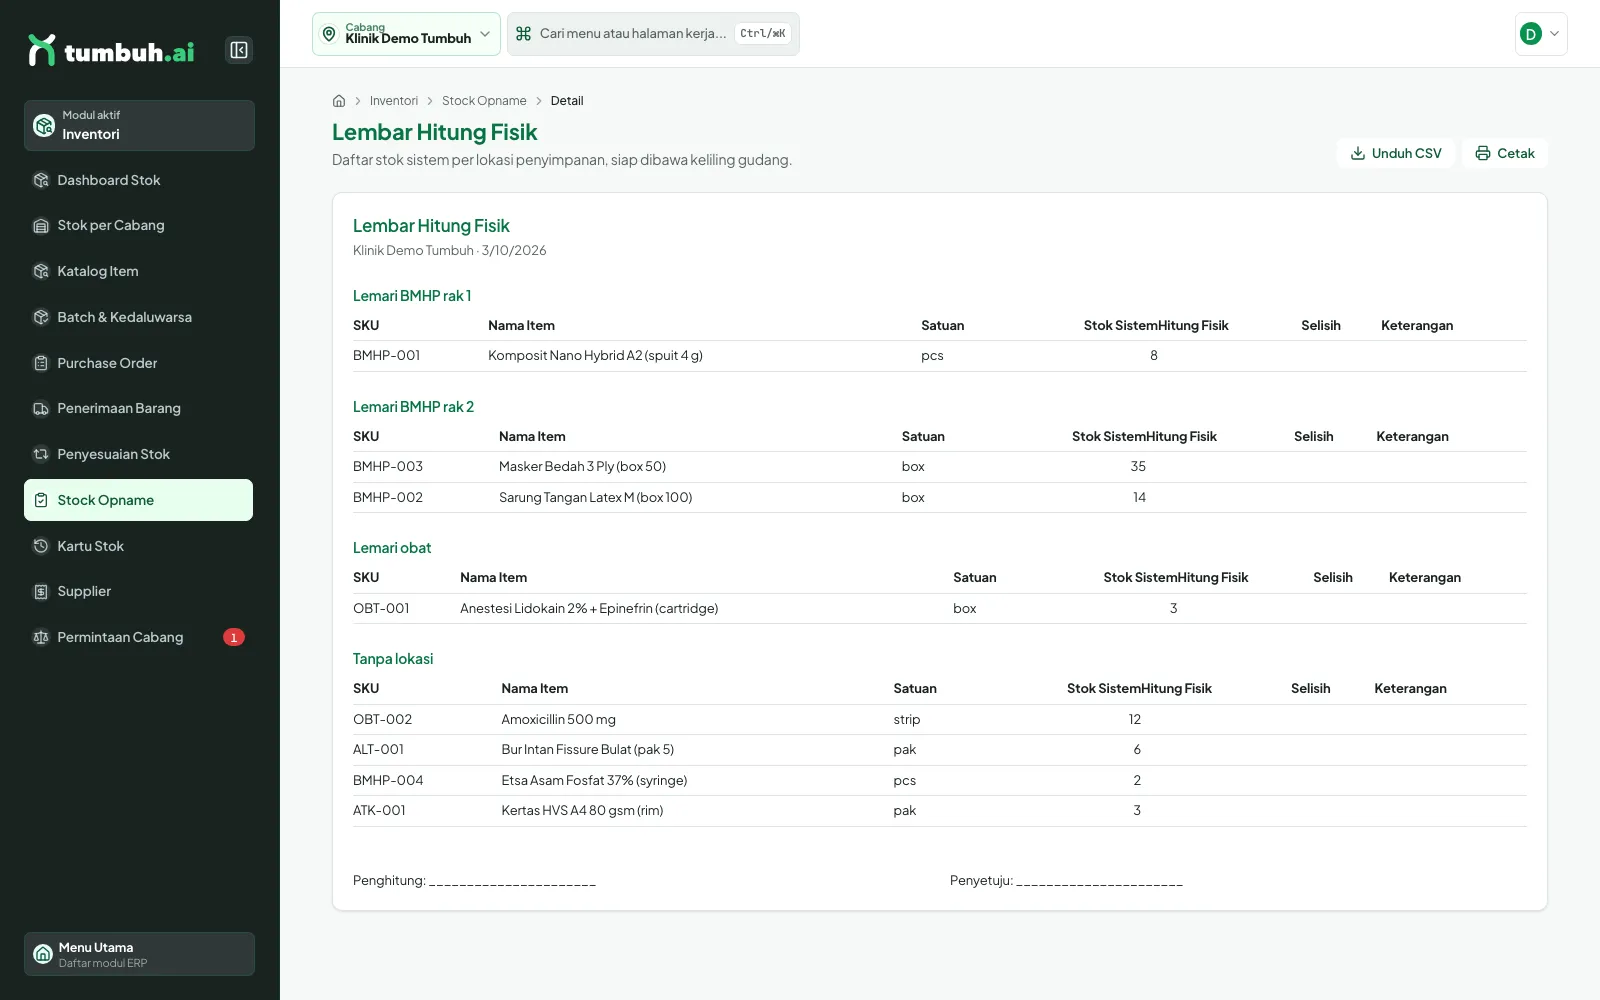Click the Tanpa lokasi section heading
This screenshot has height=1000, width=1600.
tap(393, 659)
